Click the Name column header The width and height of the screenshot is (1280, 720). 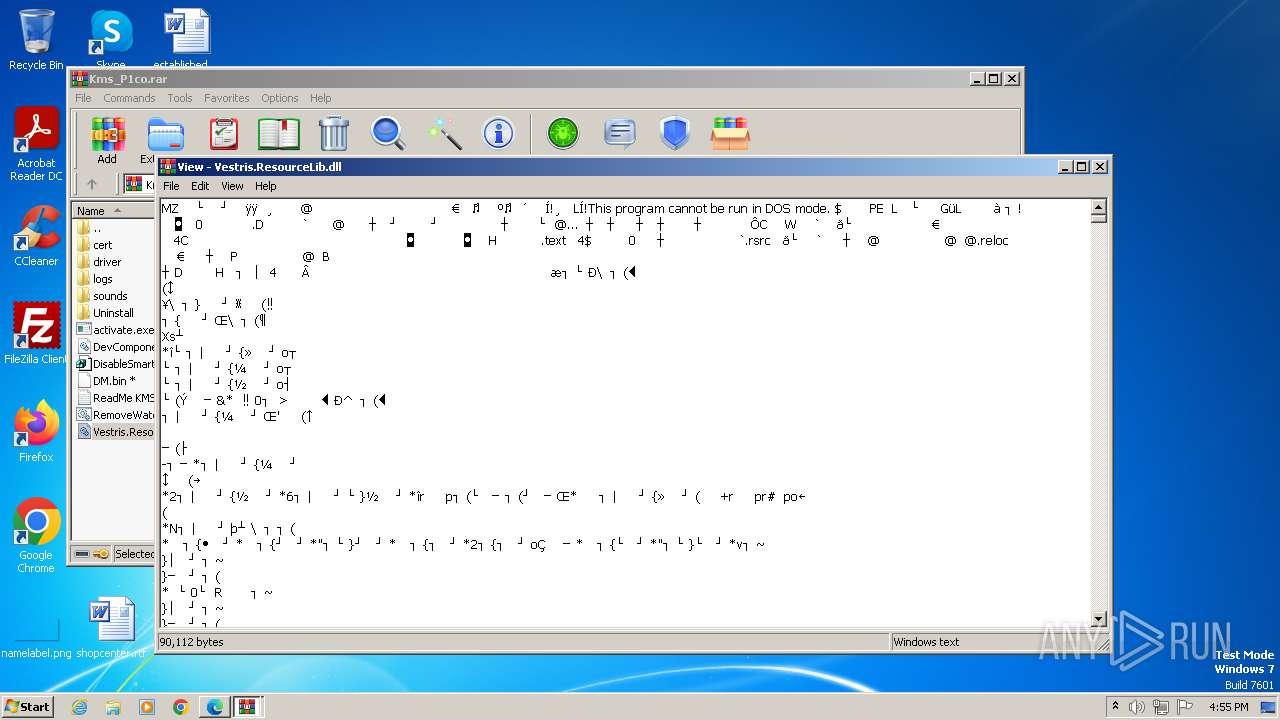point(113,210)
